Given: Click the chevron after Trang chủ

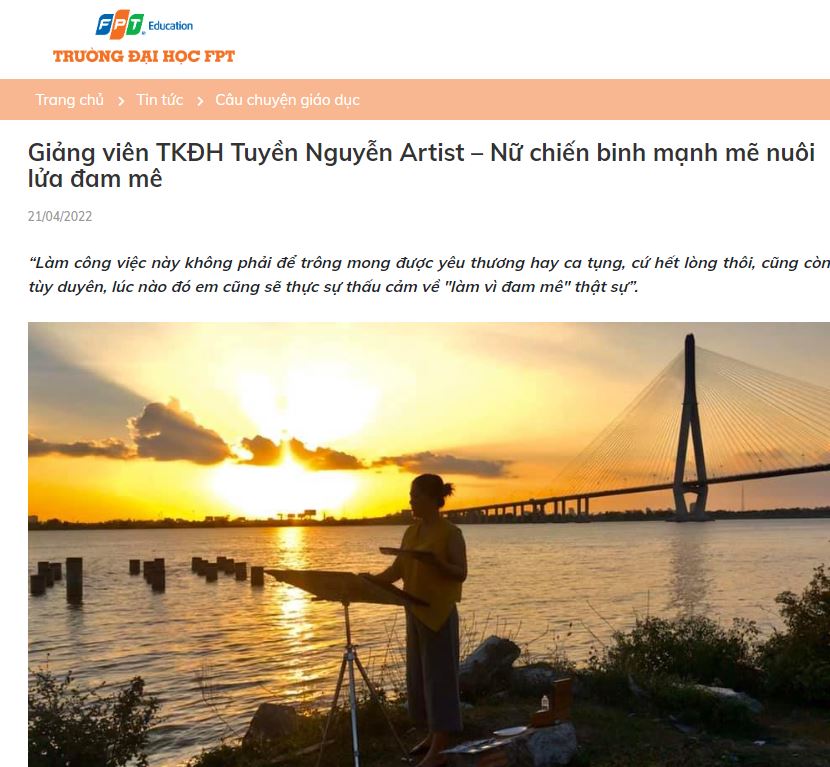Looking at the screenshot, I should click(121, 101).
